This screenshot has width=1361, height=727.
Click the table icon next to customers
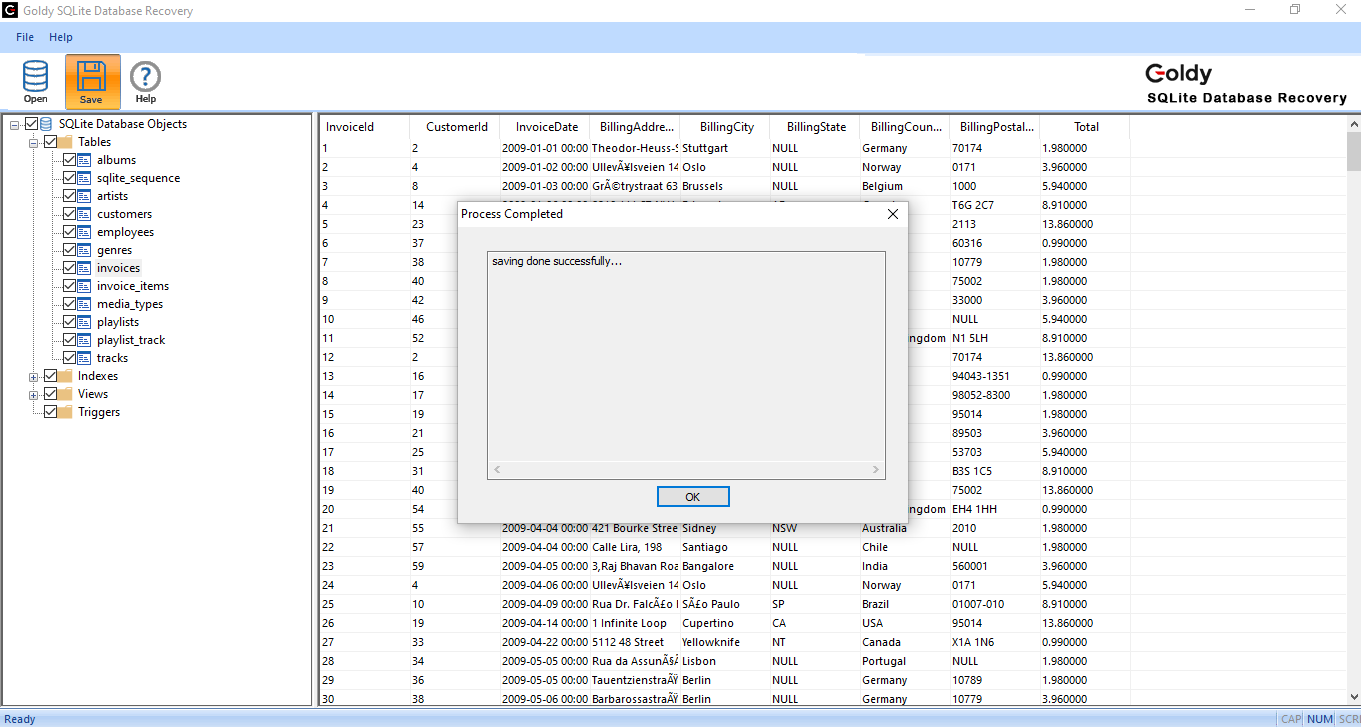coord(85,214)
